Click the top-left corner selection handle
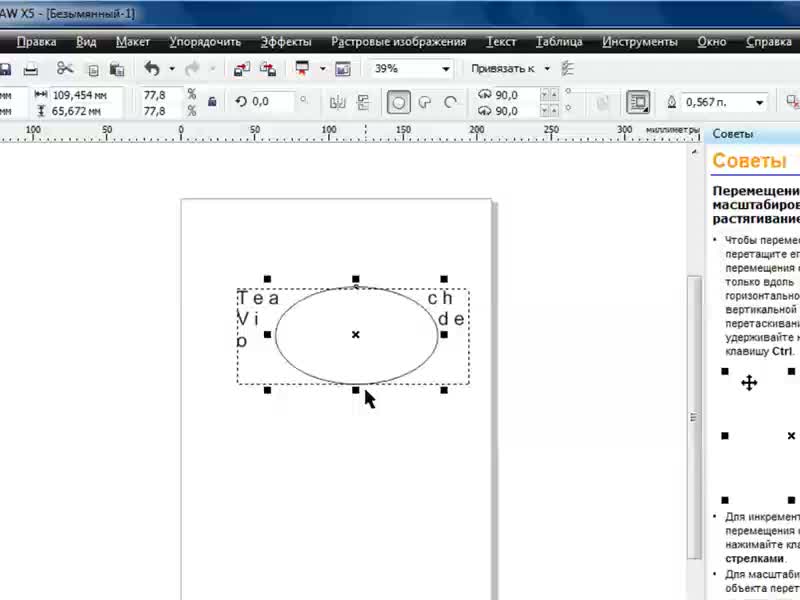Image resolution: width=800 pixels, height=600 pixels. tap(267, 279)
